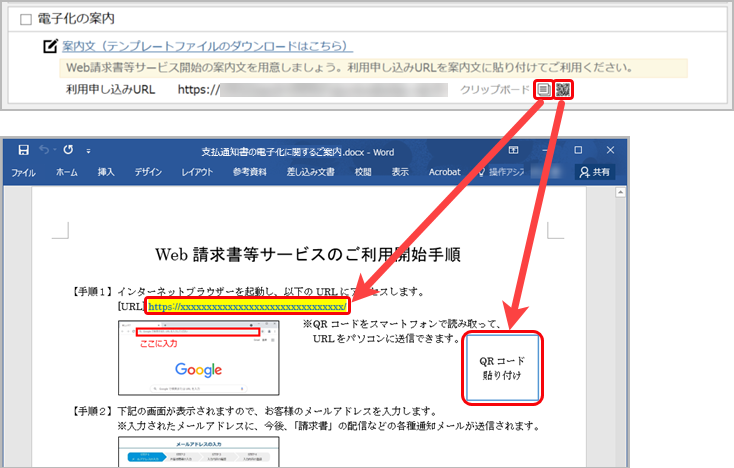The image size is (734, 468).
Task: Click the 利用申し込みURL label
Action: (x=110, y=89)
